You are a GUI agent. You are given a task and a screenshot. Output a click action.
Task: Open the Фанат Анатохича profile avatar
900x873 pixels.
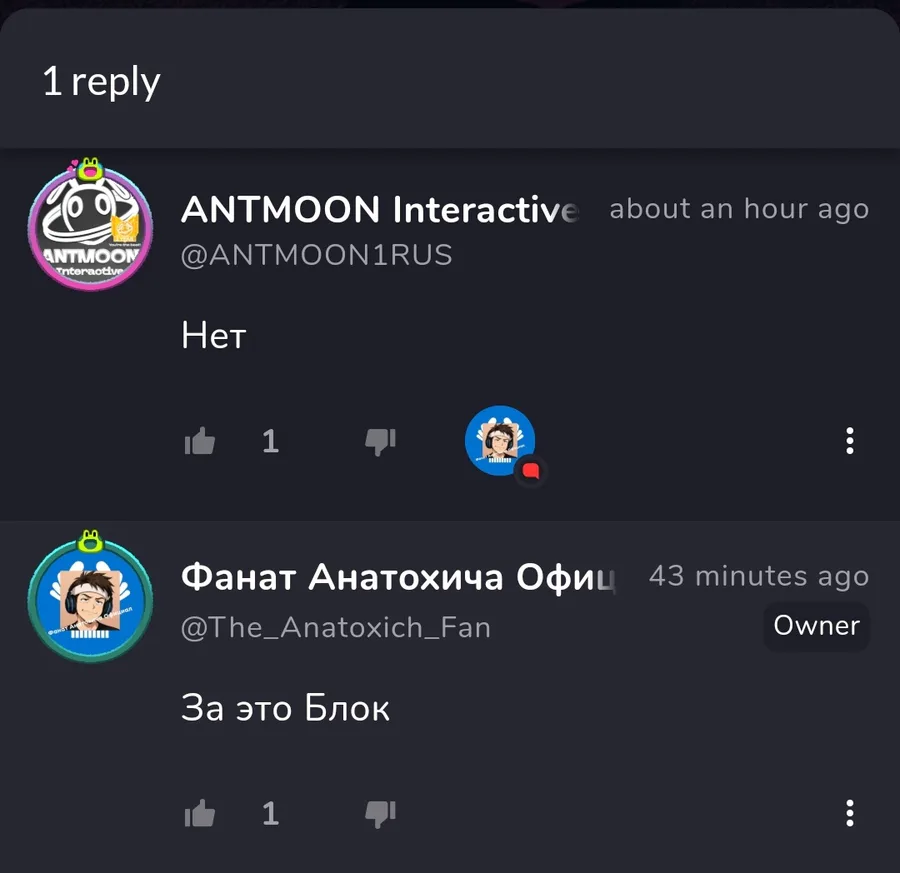pos(91,597)
